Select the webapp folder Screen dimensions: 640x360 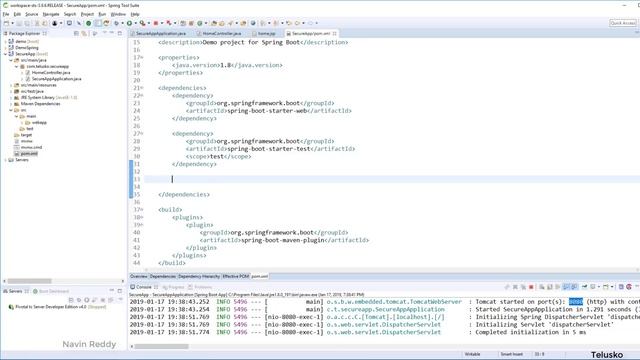tap(39, 122)
